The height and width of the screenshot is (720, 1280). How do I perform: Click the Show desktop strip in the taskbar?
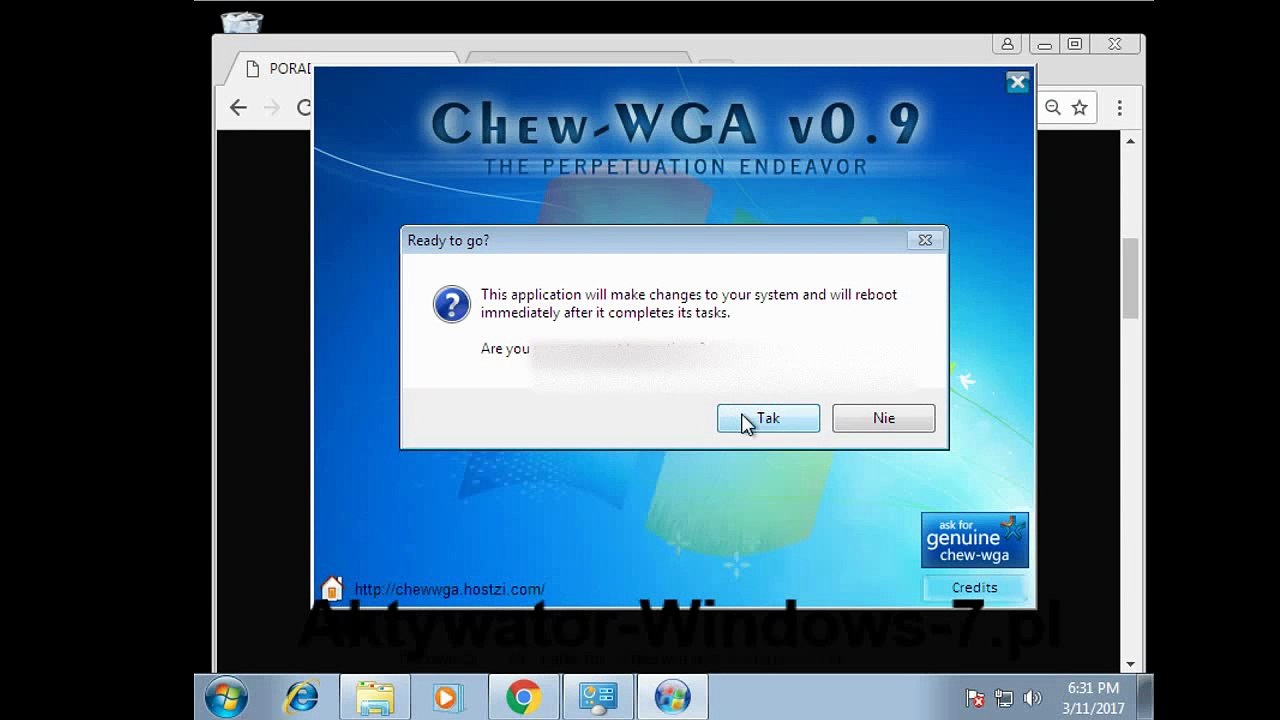[1146, 696]
